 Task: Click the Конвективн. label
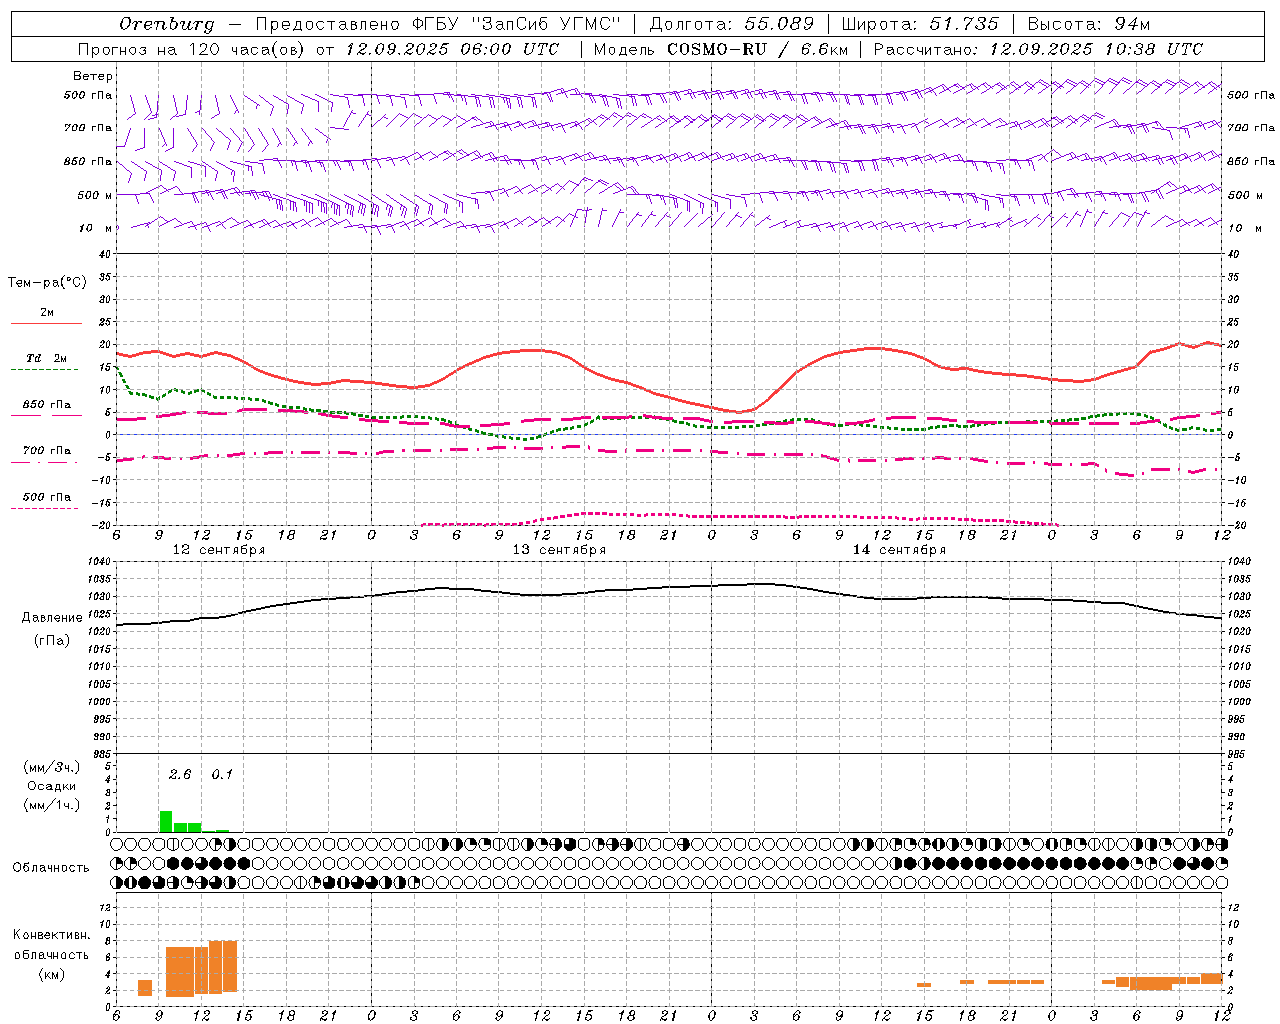point(52,934)
